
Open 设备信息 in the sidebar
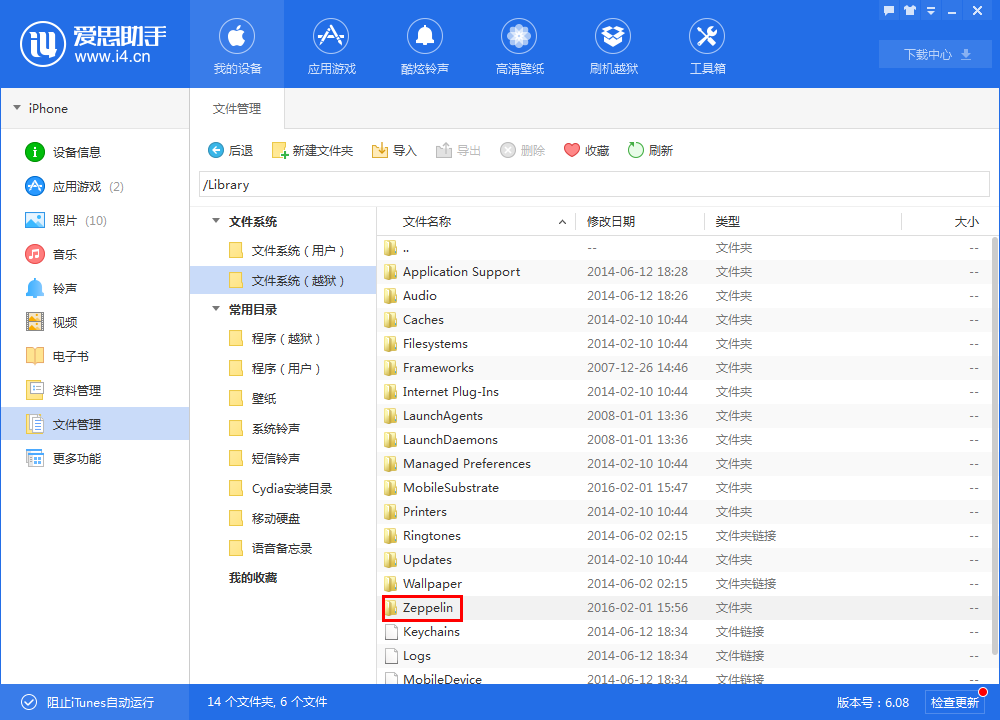coord(76,152)
